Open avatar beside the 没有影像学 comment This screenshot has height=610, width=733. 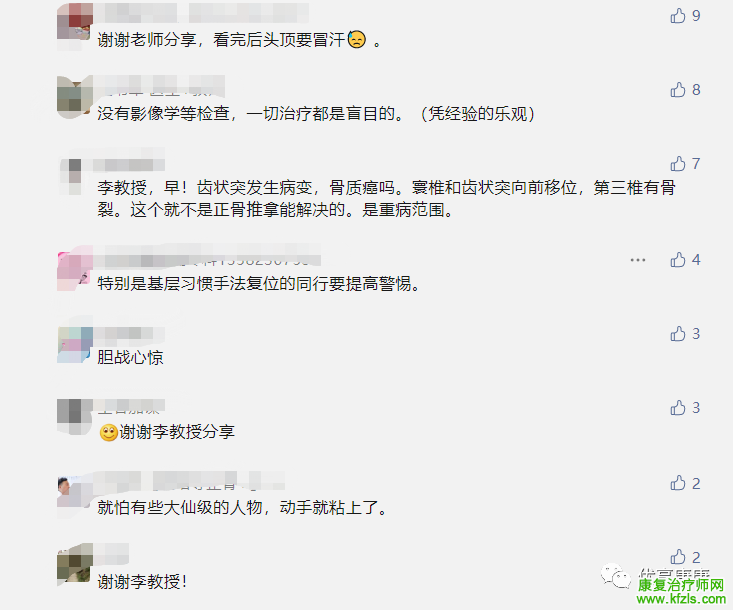(x=74, y=97)
